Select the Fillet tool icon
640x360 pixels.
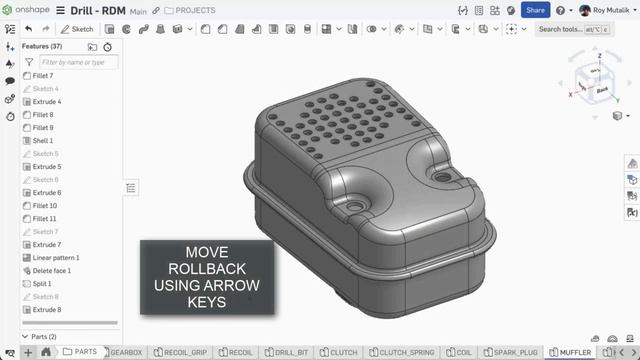tap(206, 29)
